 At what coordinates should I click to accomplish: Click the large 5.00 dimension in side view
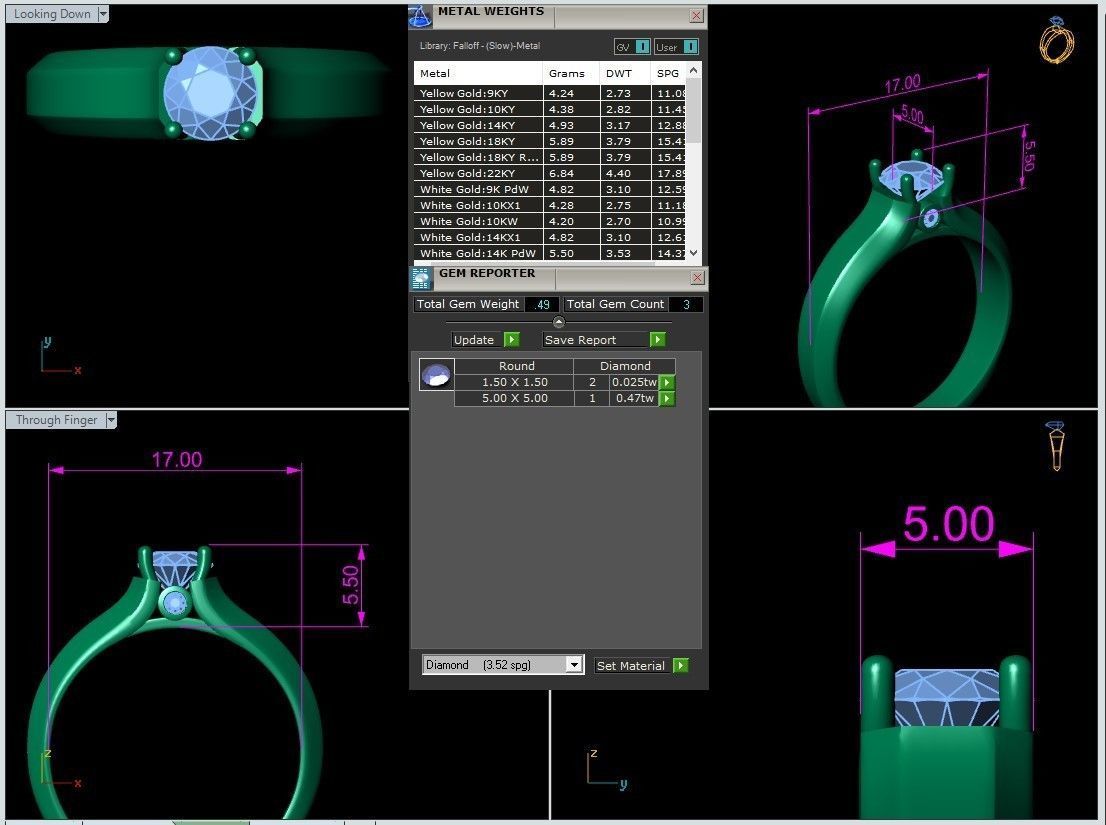pos(948,524)
